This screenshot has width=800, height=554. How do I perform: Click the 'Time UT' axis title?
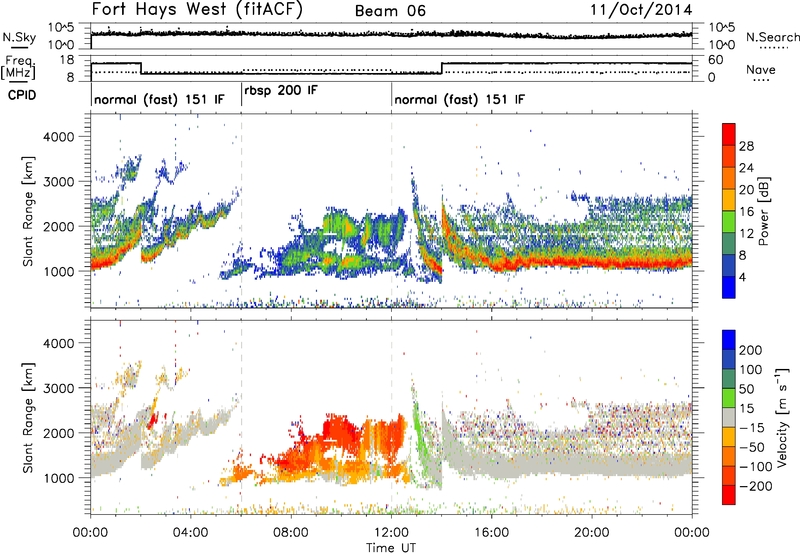pos(391,547)
